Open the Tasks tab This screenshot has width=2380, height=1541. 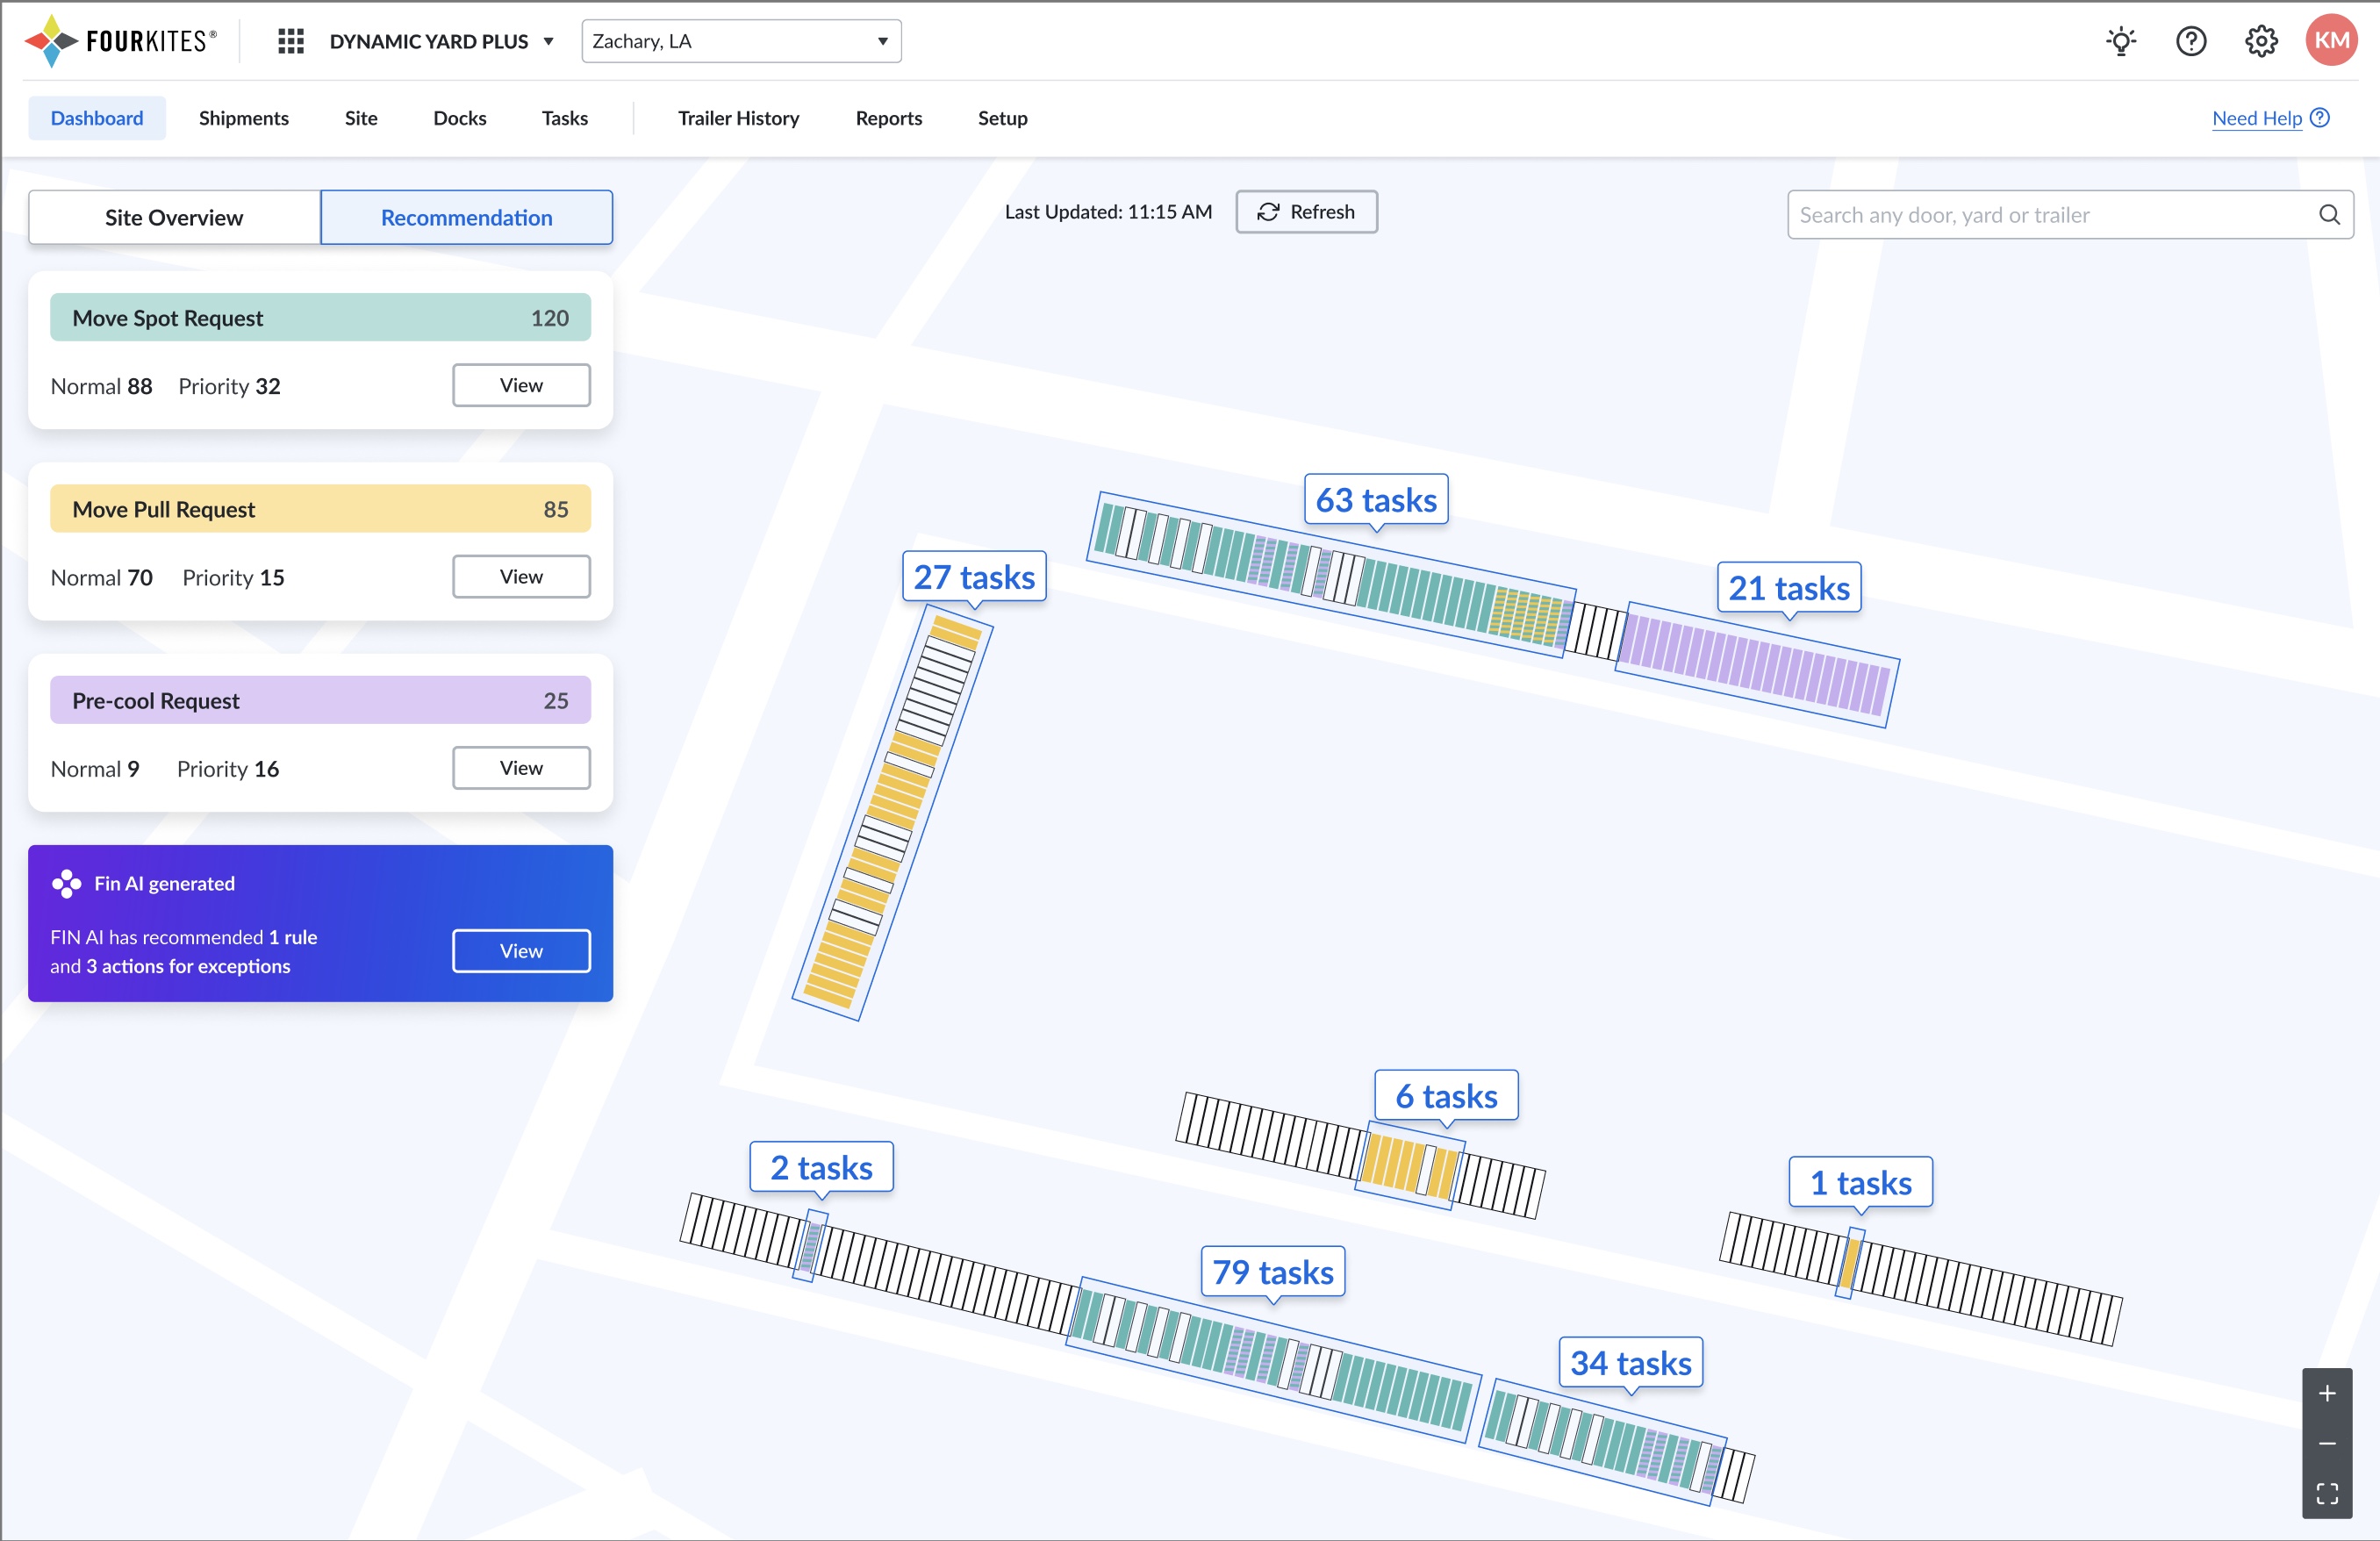point(565,118)
